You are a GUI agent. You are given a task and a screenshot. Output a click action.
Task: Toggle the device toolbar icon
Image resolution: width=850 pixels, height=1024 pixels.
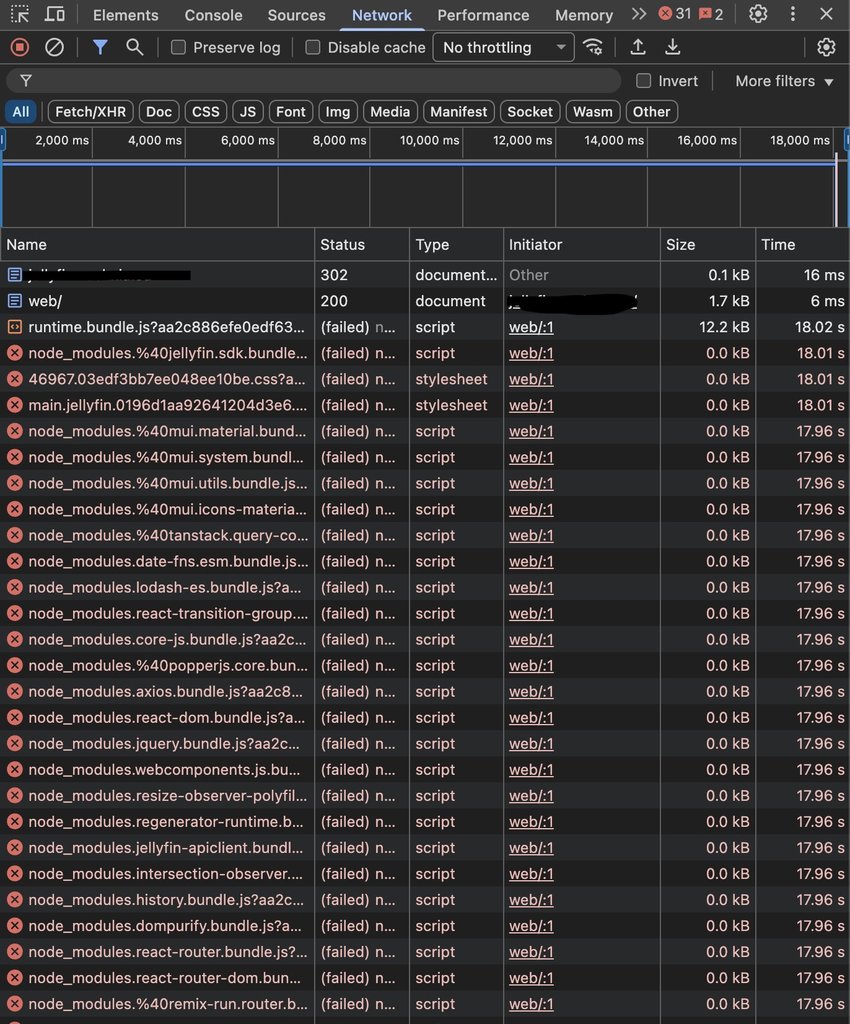(55, 14)
